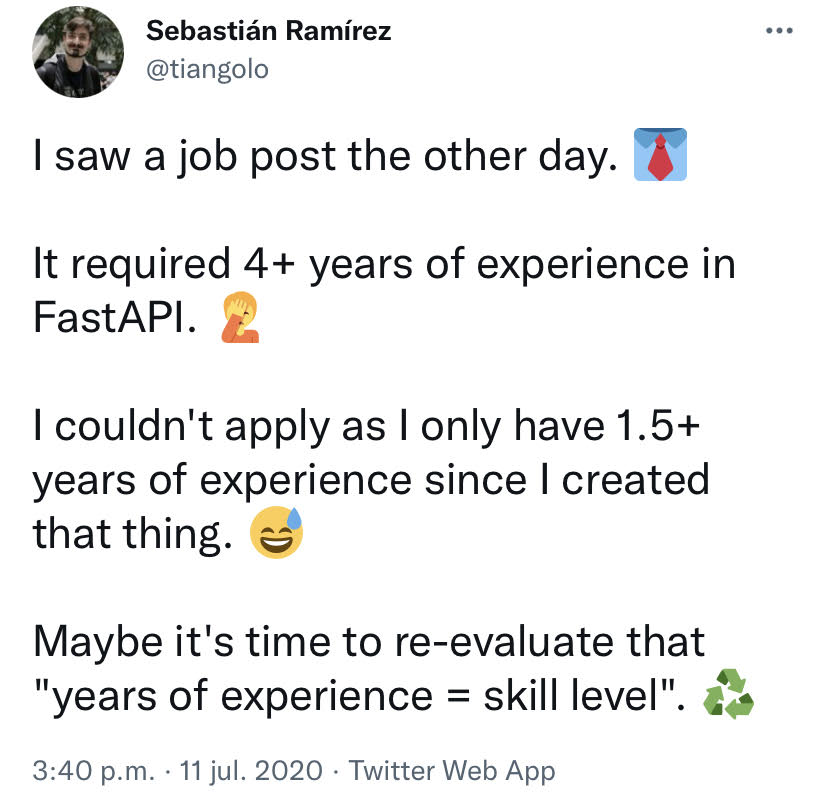Click the text 'I saw a job post the other day.'
828x804 pixels.
tap(325, 157)
